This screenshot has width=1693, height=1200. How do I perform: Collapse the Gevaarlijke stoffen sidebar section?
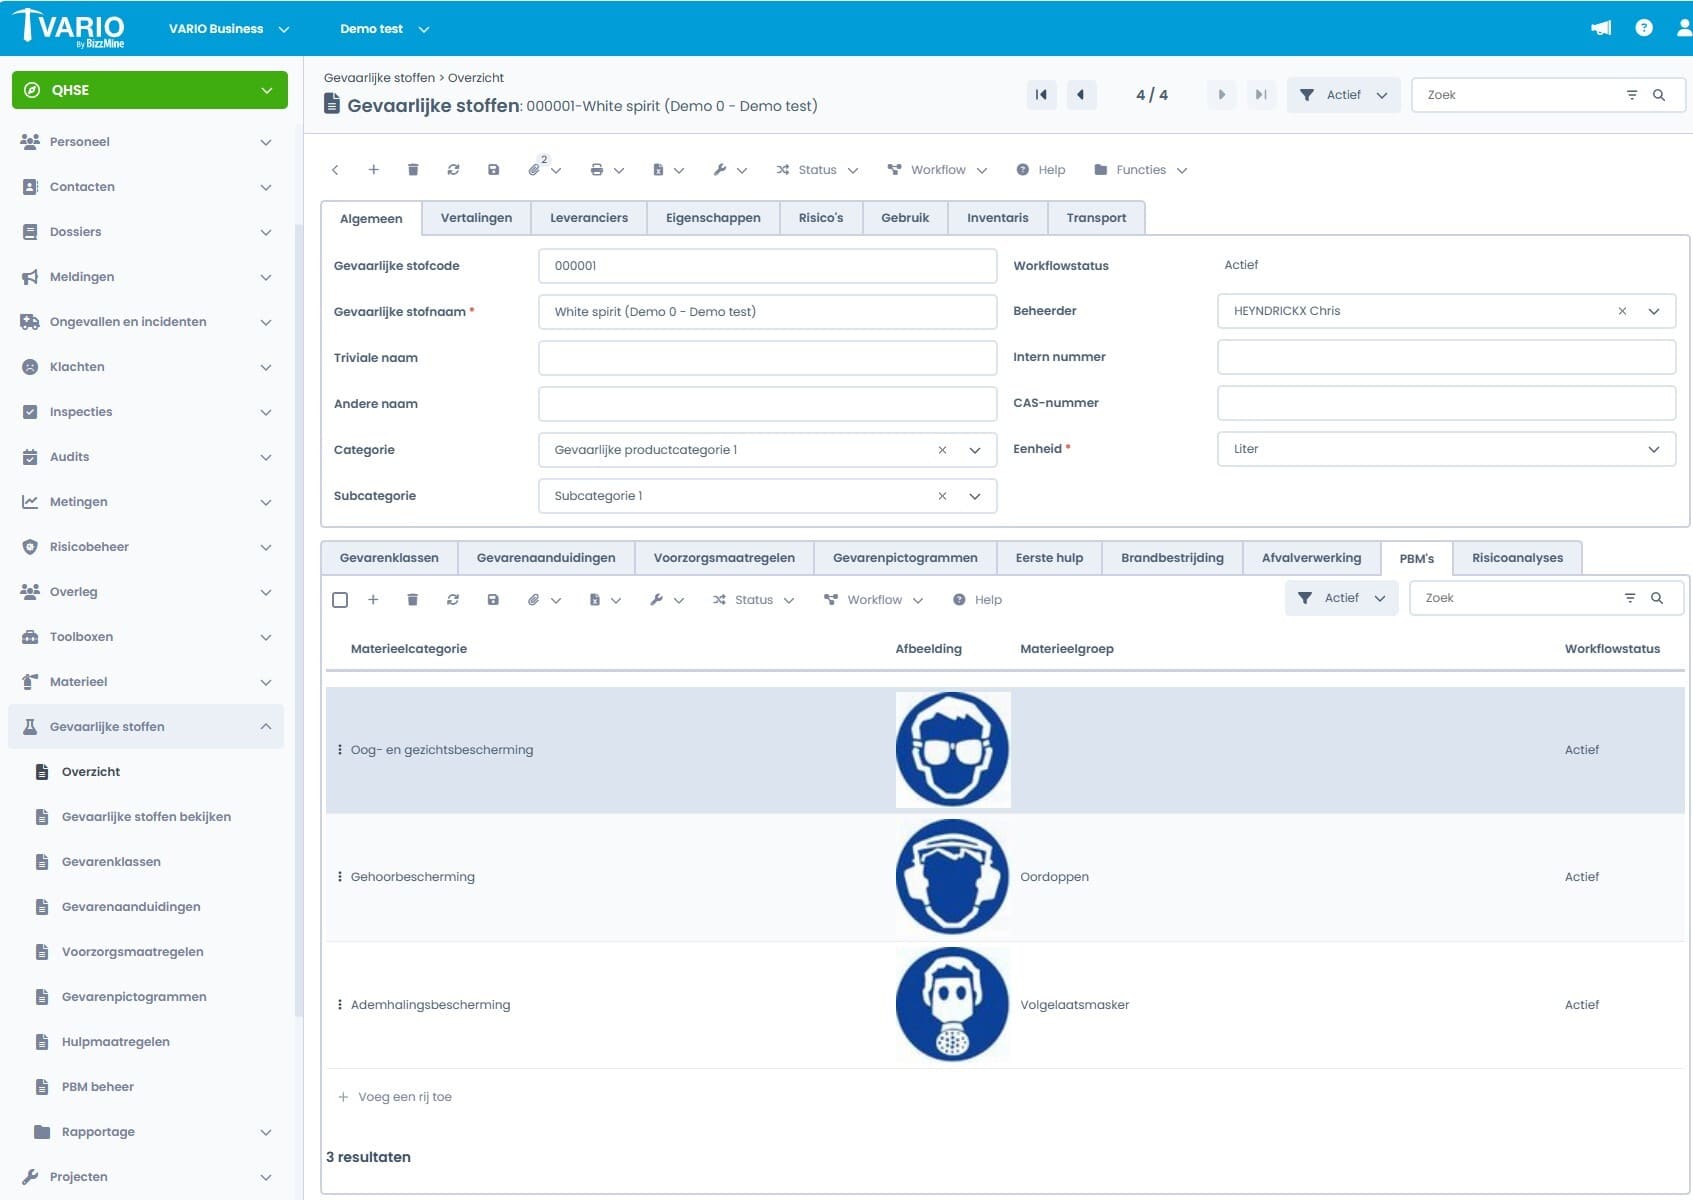click(x=266, y=727)
